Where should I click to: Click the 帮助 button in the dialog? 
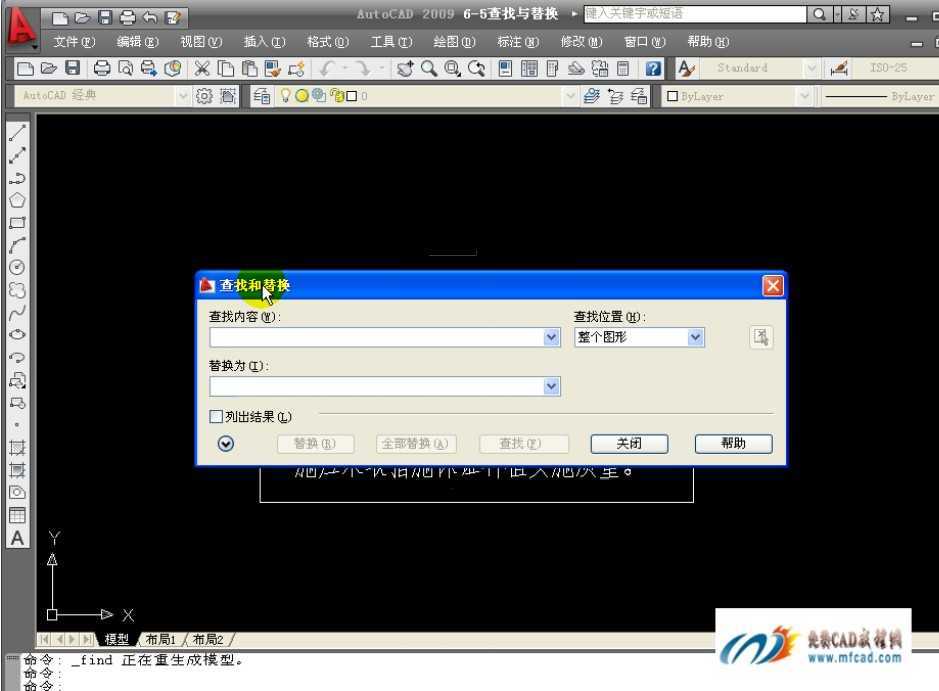[x=734, y=444]
